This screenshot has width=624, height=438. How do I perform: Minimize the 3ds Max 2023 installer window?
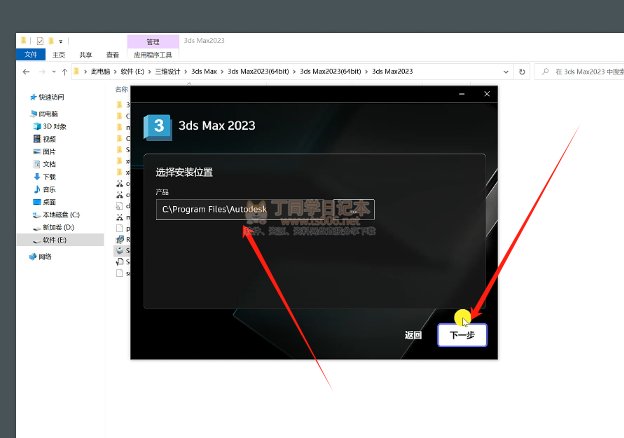point(462,94)
